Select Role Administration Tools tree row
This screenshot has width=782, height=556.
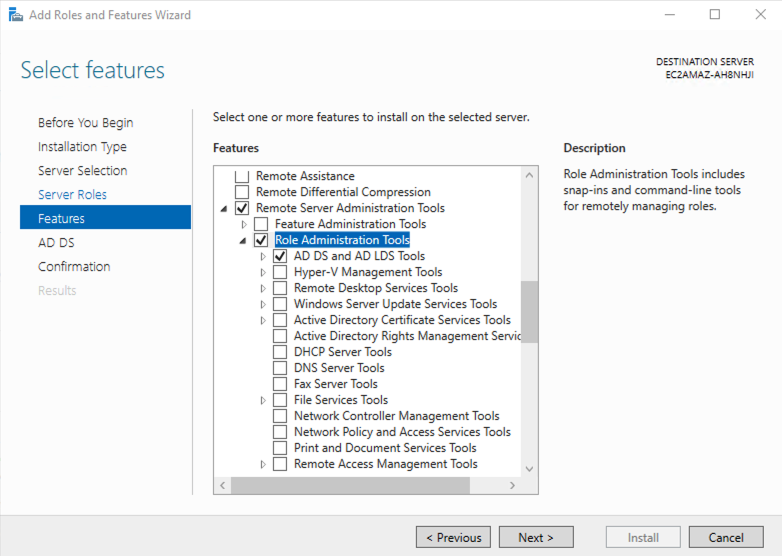342,240
